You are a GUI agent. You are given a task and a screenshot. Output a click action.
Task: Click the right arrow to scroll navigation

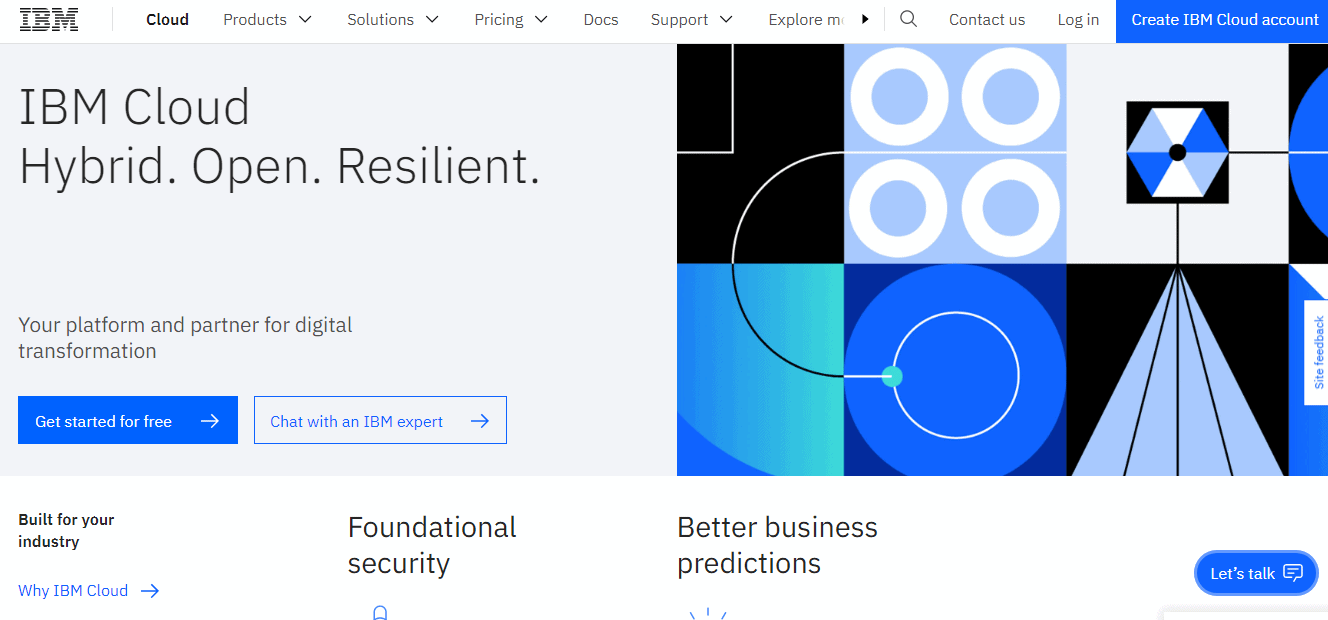[865, 19]
